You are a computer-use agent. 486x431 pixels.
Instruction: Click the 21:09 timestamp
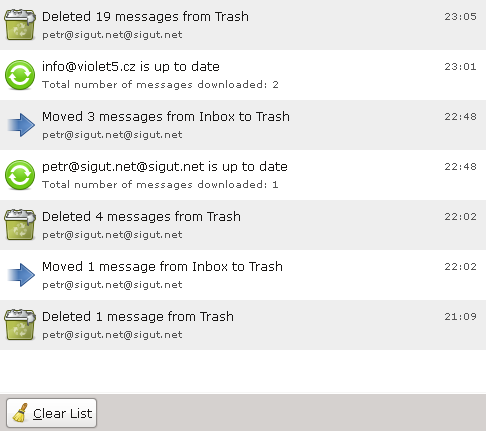(460, 316)
